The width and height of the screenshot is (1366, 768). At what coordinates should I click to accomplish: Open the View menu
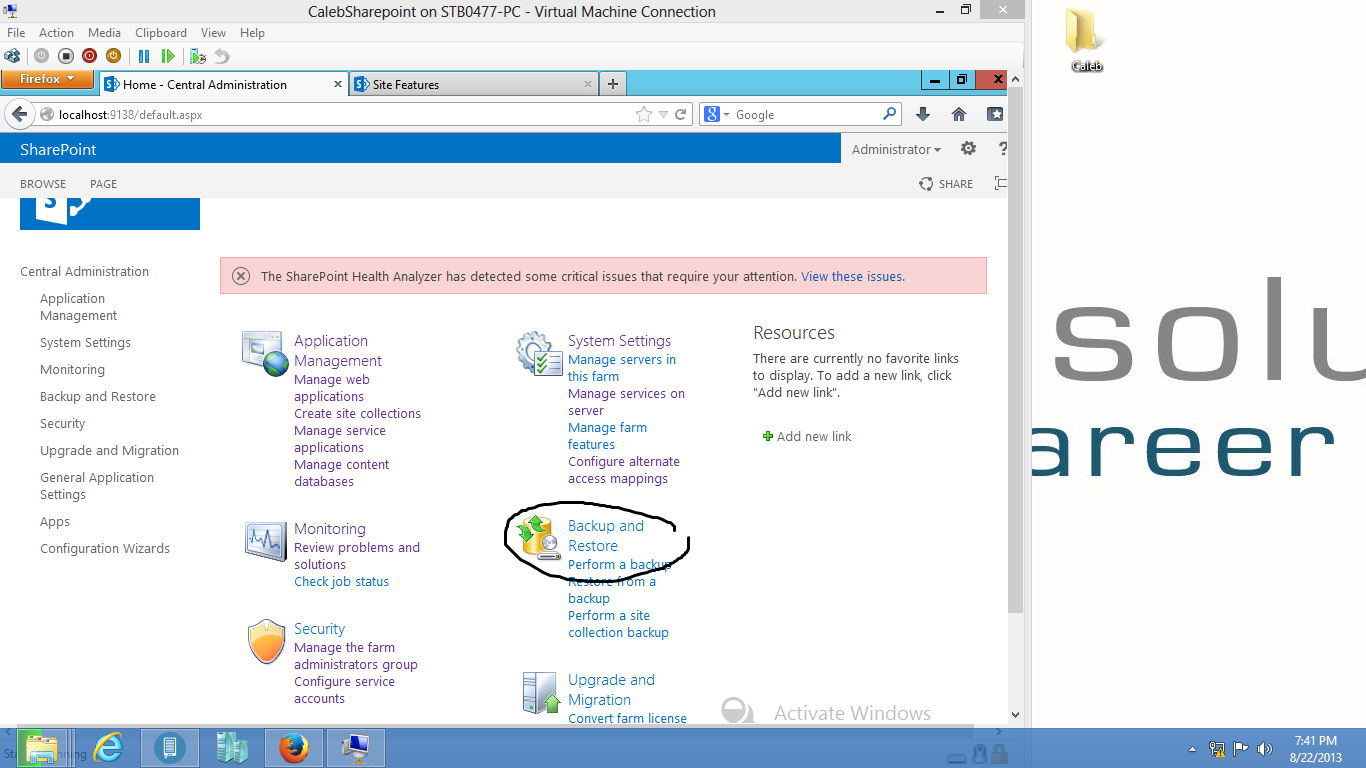(213, 33)
